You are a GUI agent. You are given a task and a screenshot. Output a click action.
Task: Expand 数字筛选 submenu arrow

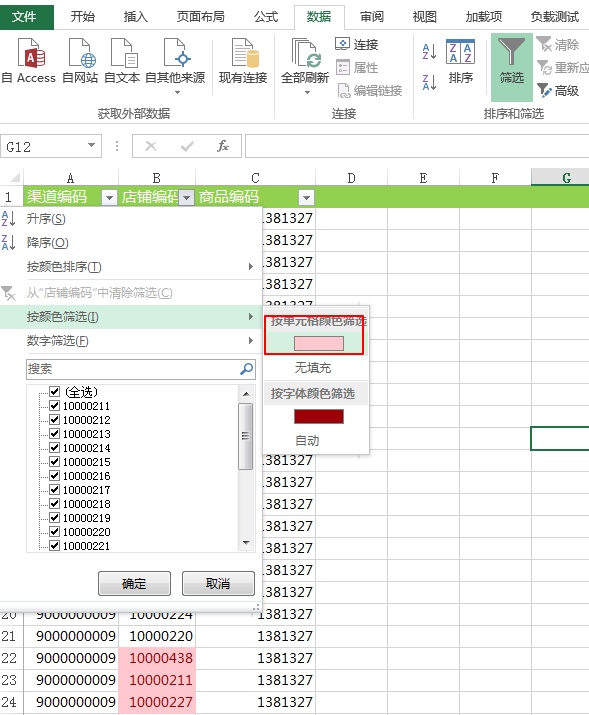point(250,340)
